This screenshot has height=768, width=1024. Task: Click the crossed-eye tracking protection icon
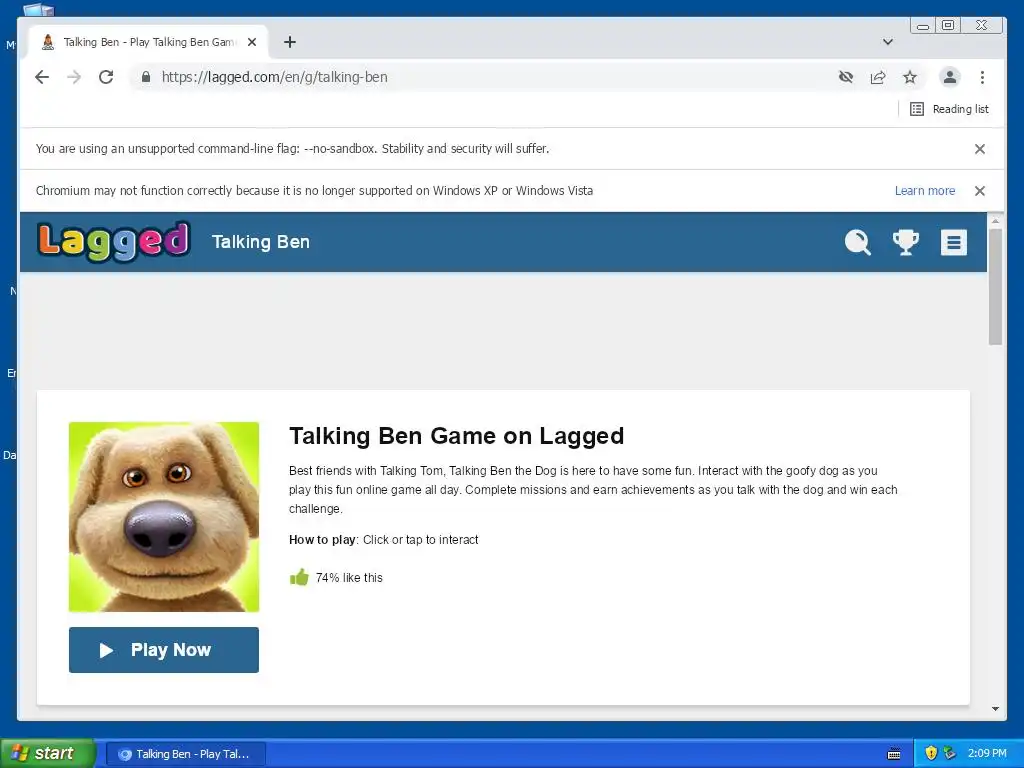(x=846, y=77)
